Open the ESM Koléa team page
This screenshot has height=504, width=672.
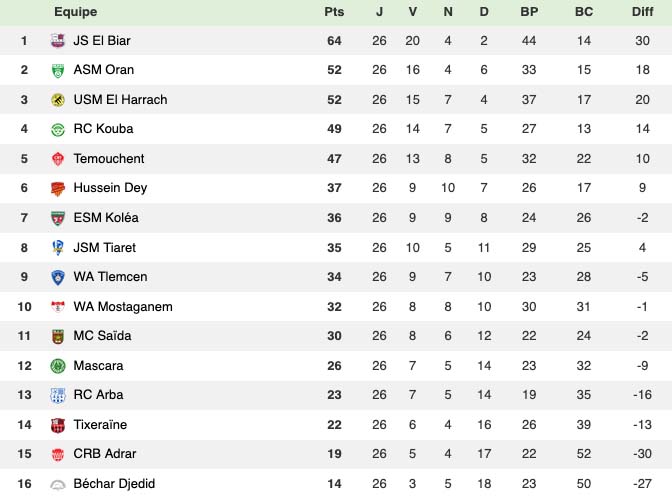[x=106, y=218]
